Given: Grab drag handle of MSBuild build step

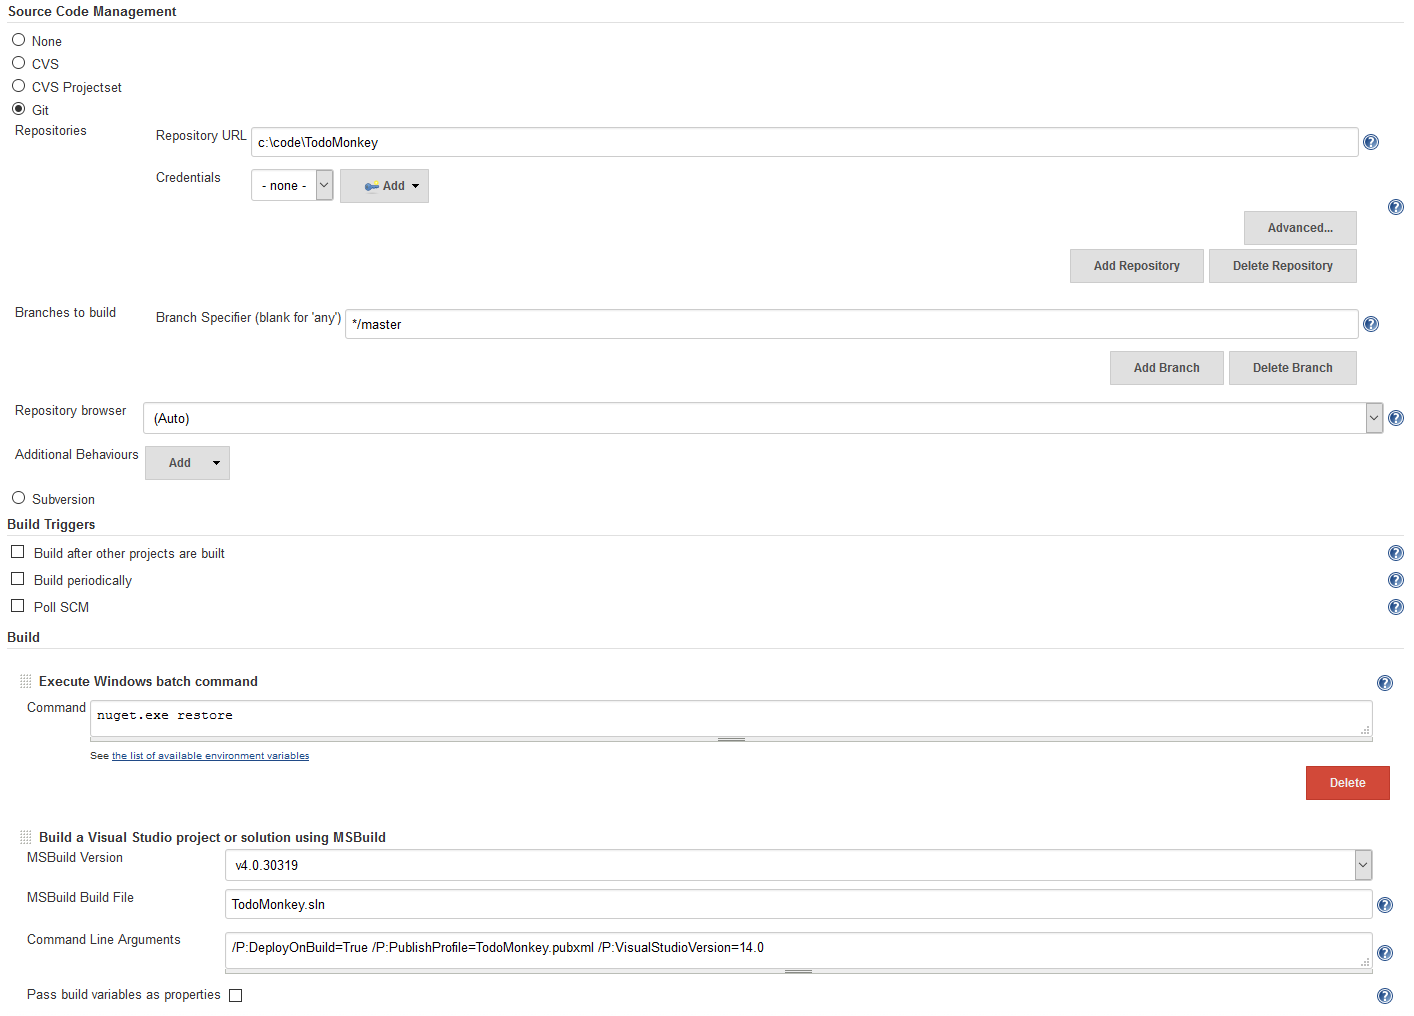Looking at the screenshot, I should [25, 837].
